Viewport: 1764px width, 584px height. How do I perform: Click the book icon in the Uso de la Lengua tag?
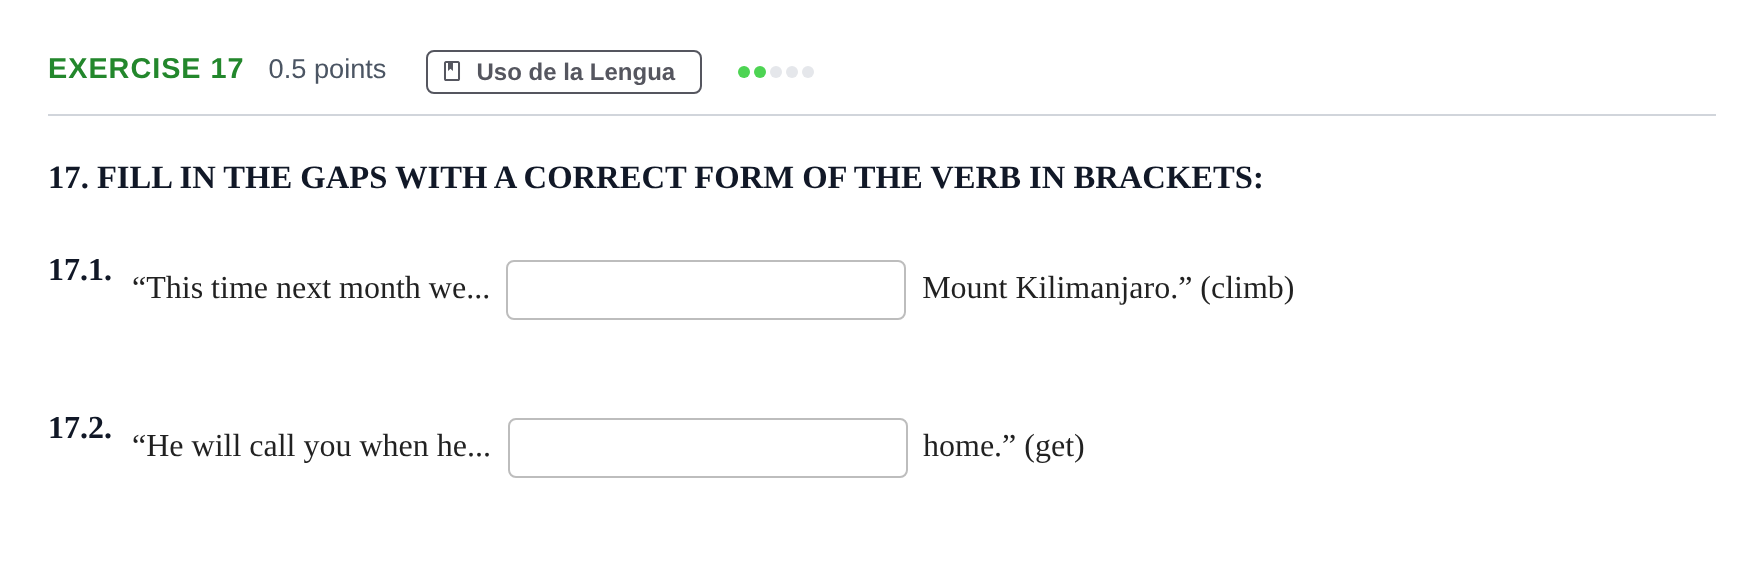pos(452,71)
